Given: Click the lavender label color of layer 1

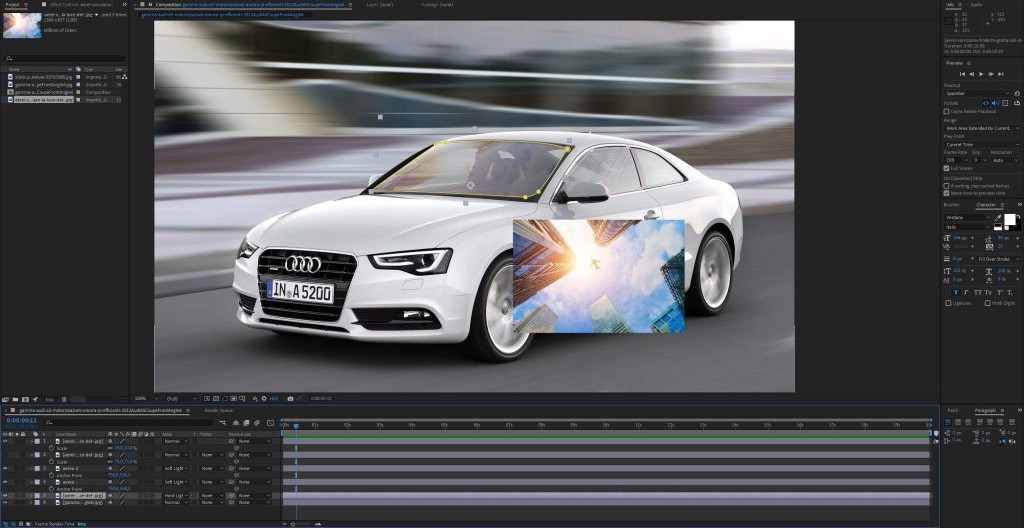Looking at the screenshot, I should coord(37,441).
